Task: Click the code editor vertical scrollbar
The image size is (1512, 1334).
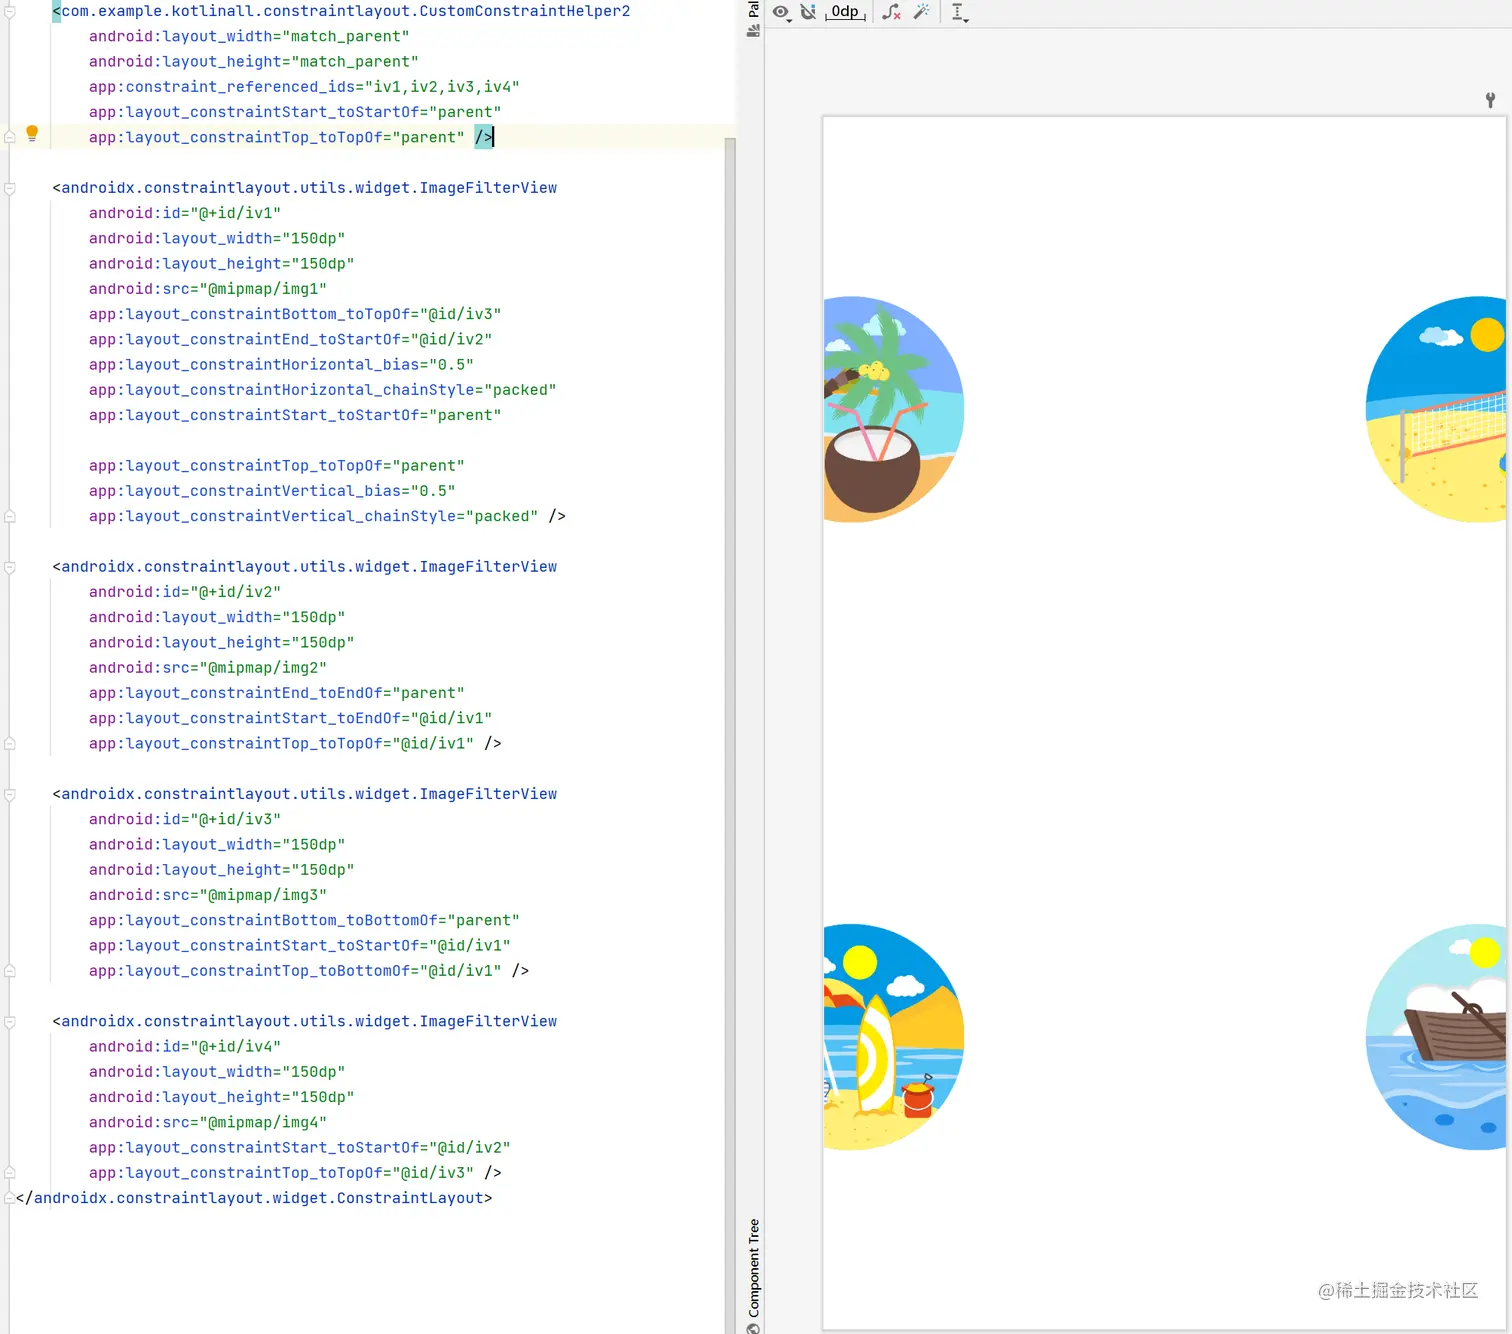Action: pyautogui.click(x=730, y=735)
